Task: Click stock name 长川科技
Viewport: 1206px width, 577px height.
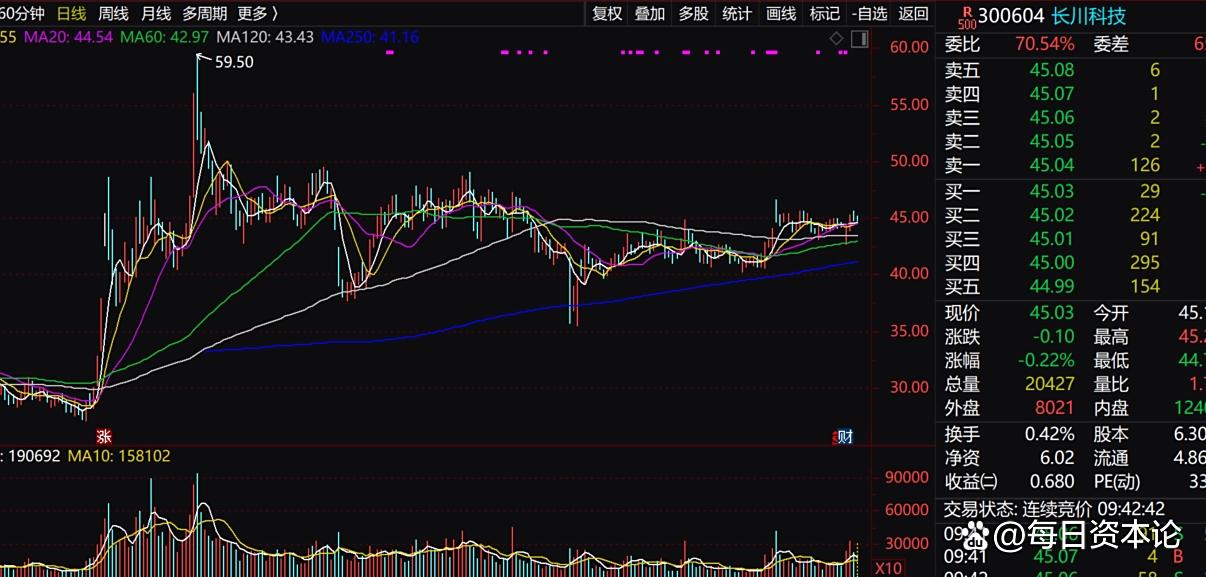Action: [x=1089, y=16]
